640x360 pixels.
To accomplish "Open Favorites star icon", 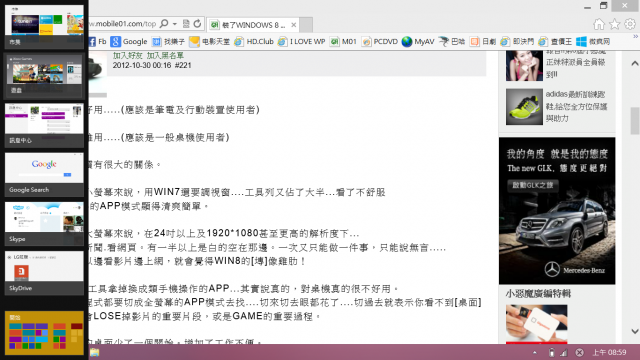I will (614, 24).
